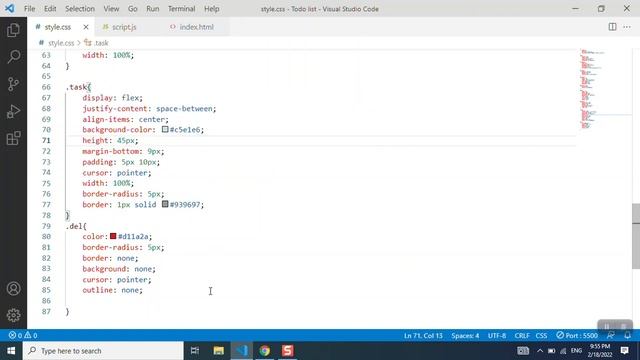Viewport: 640px width, 360px height.
Task: Open the Help menu
Action: point(211,9)
